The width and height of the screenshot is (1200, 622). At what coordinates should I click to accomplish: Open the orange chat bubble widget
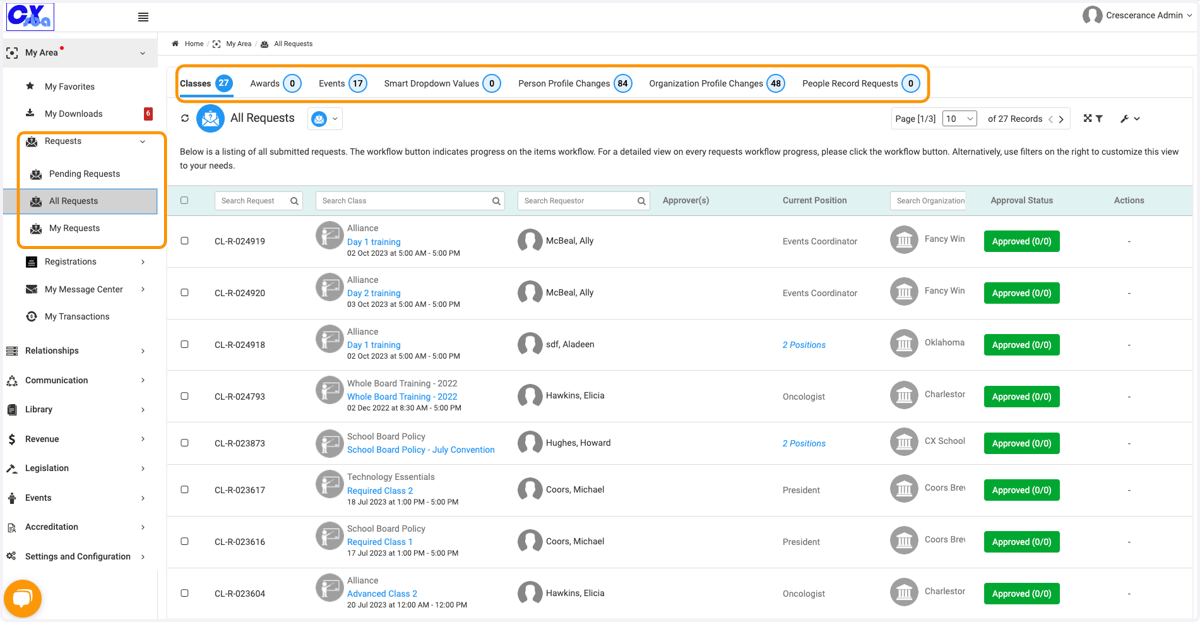coord(22,599)
